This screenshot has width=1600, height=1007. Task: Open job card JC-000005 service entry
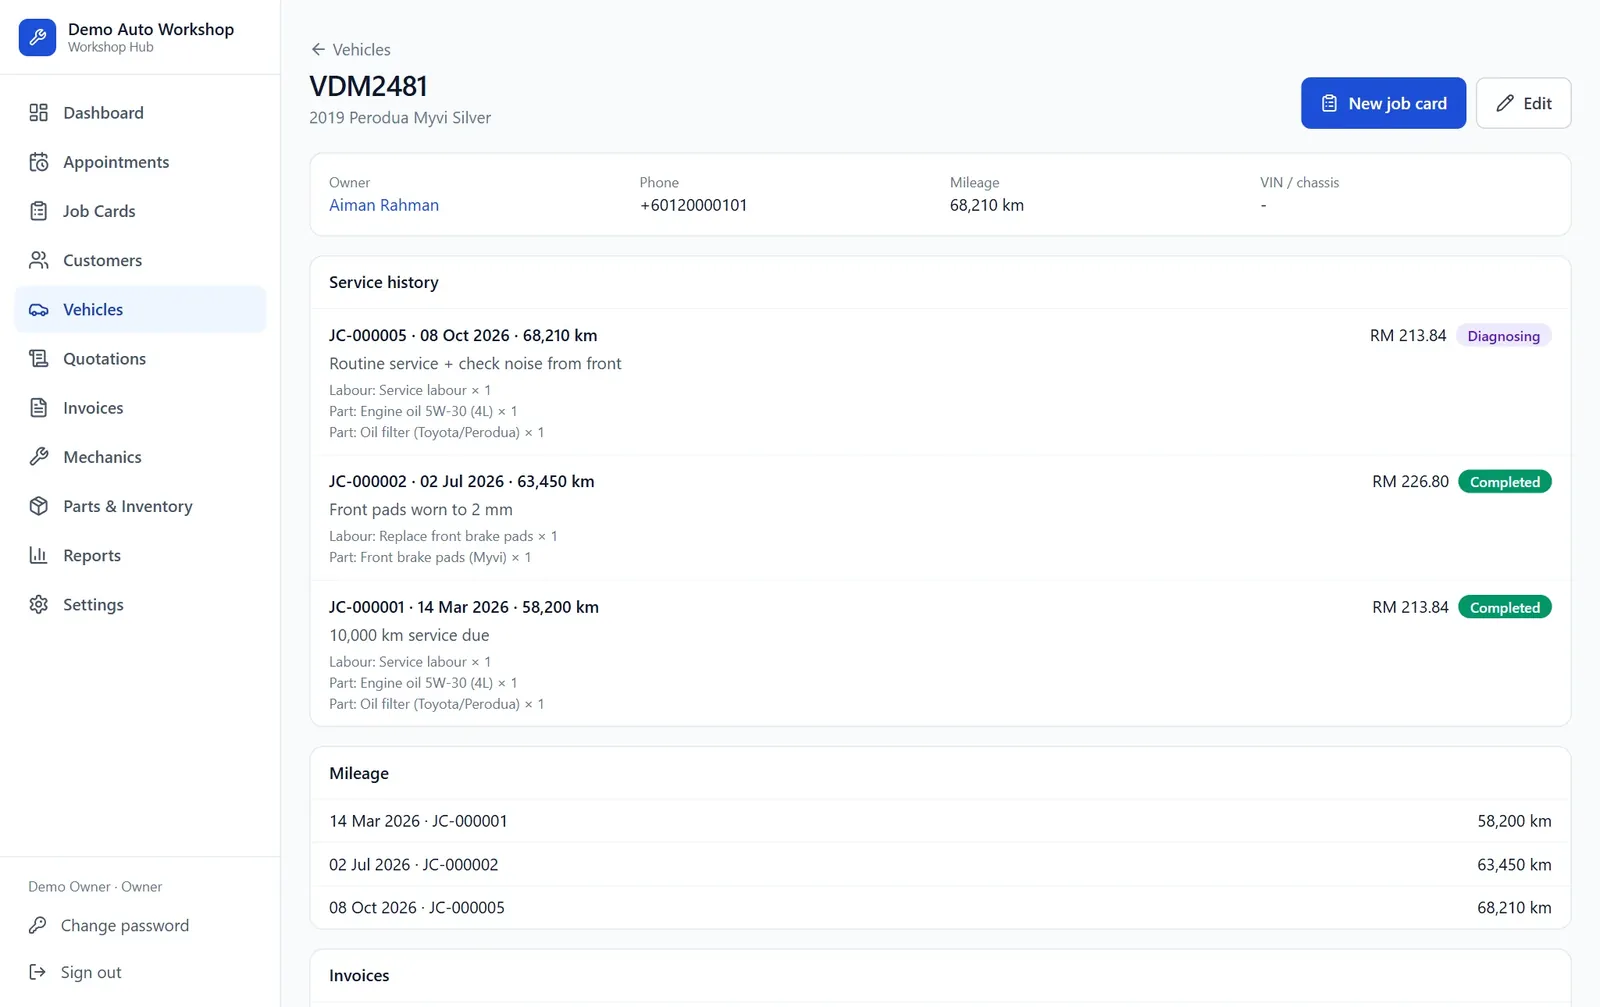coord(940,382)
